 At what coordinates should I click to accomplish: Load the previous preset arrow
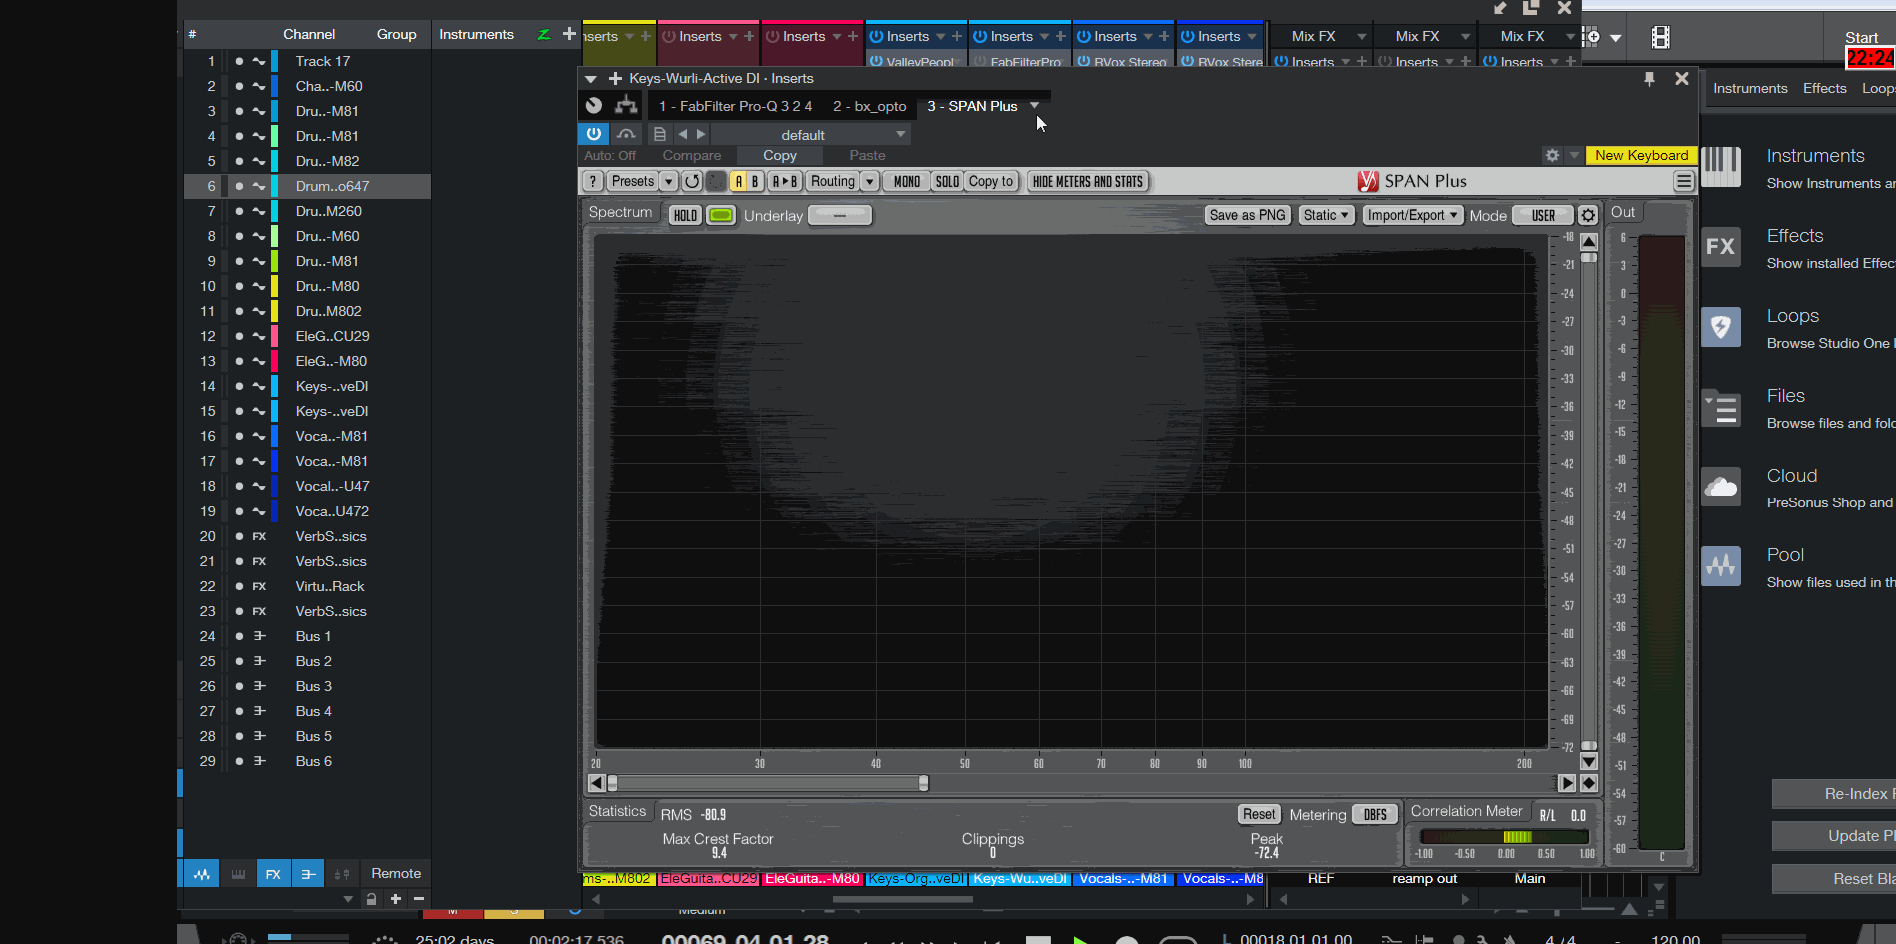[x=683, y=134]
